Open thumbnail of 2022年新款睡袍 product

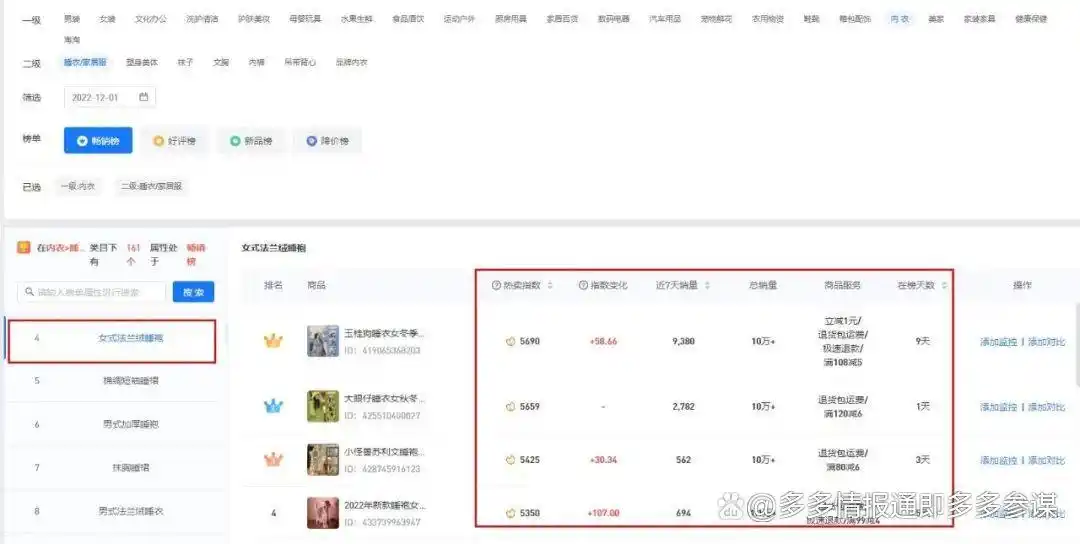323,513
